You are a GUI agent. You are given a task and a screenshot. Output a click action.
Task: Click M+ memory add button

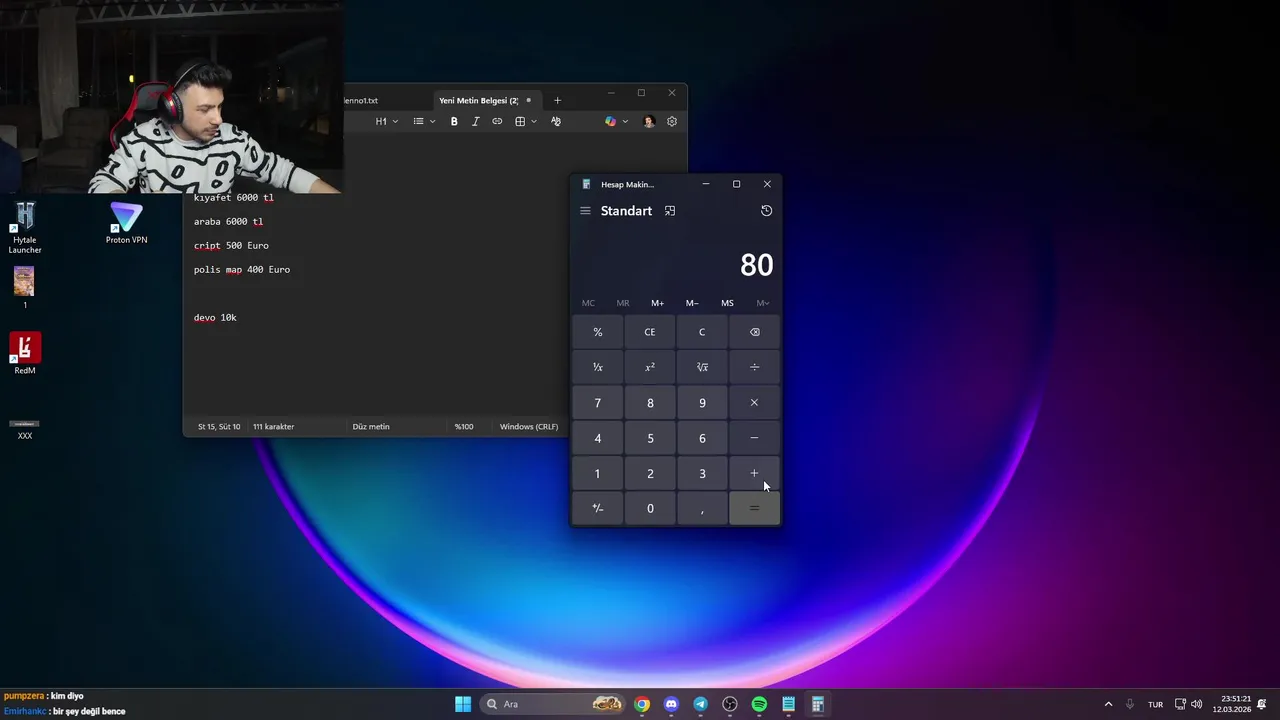point(657,303)
